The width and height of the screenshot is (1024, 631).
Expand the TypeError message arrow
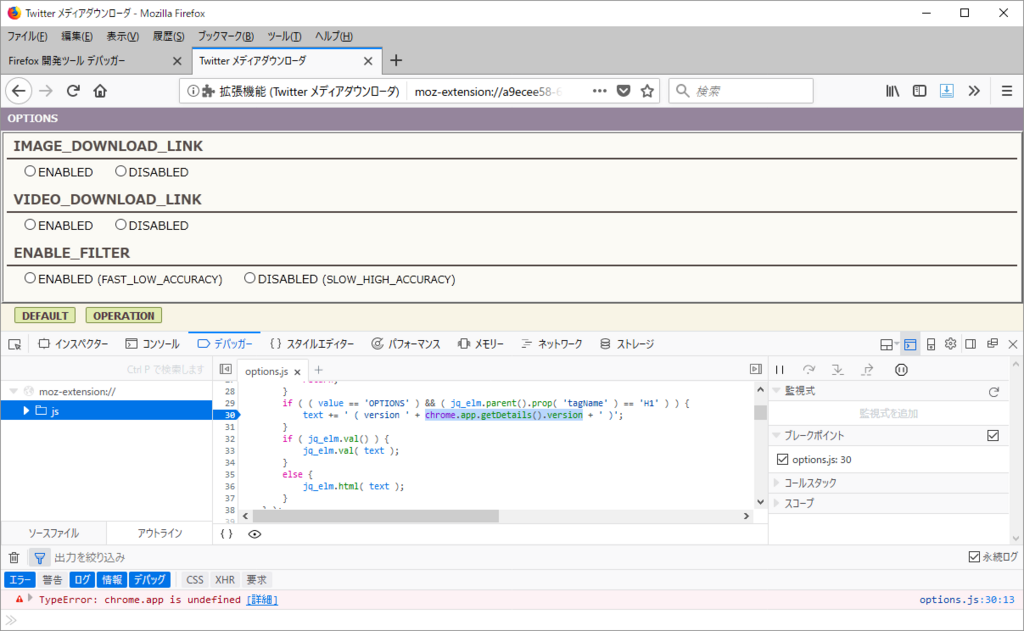pyautogui.click(x=30, y=598)
